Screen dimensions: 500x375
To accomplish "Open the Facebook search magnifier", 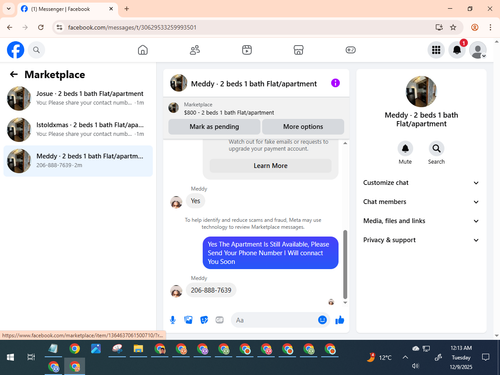I will (x=36, y=50).
